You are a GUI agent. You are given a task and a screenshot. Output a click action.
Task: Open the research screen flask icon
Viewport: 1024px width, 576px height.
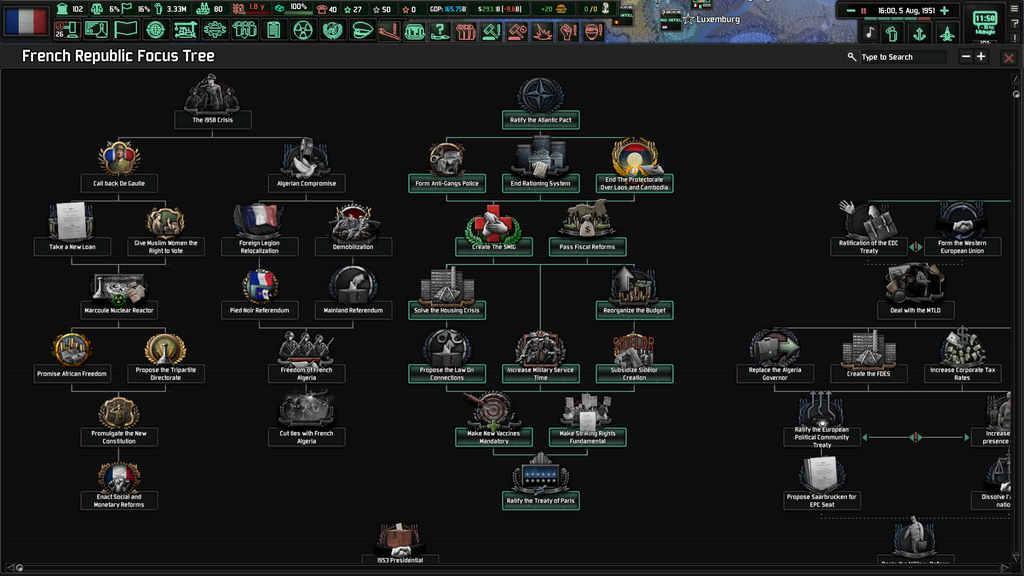point(96,29)
